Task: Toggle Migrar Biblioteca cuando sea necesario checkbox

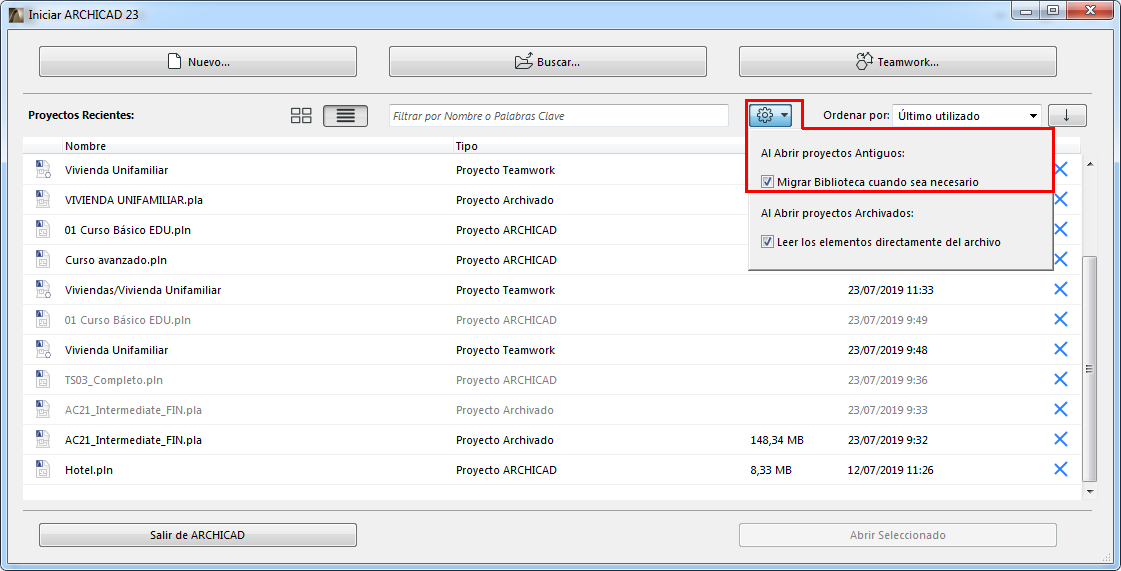Action: click(x=767, y=182)
